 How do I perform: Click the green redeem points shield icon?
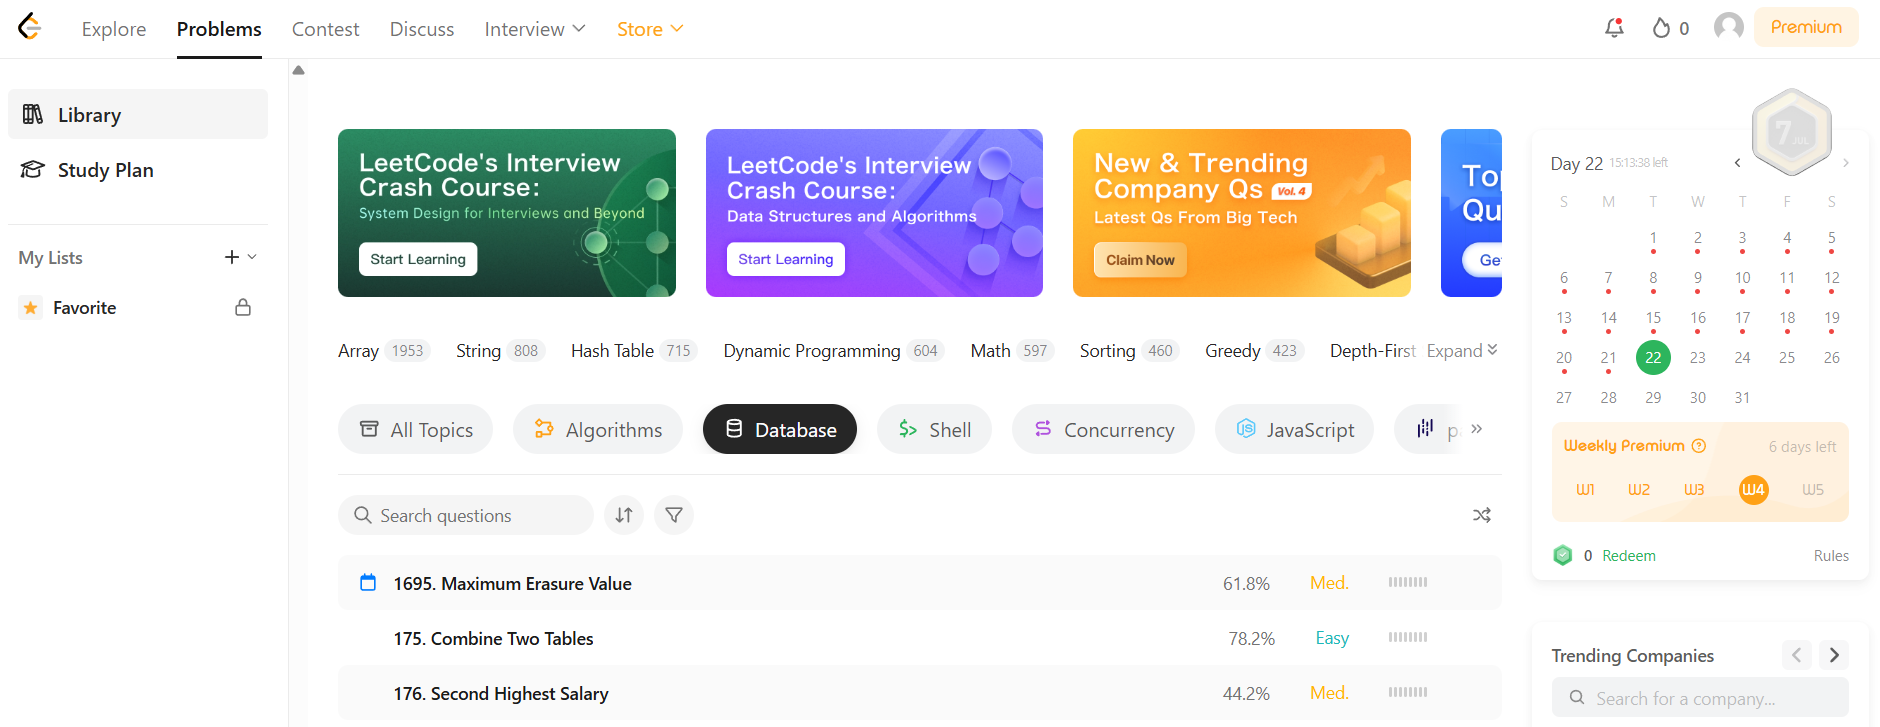coord(1563,555)
